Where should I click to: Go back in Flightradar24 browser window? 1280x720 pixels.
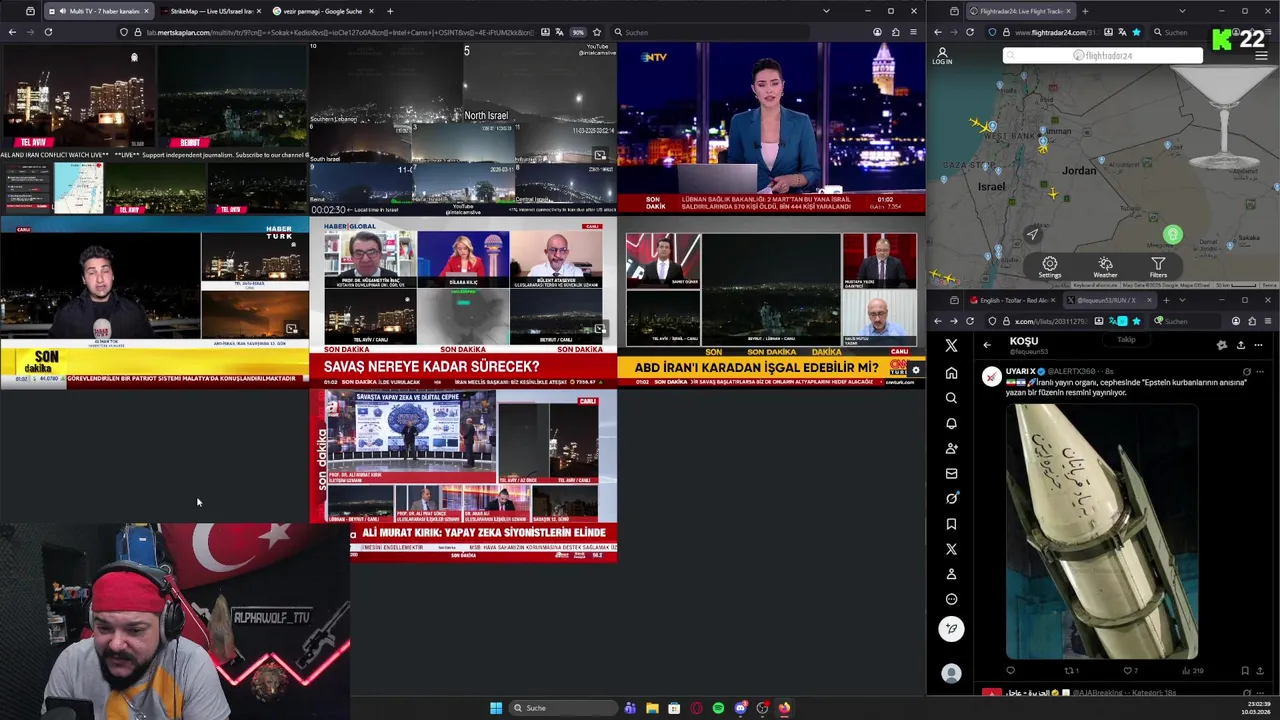click(938, 32)
